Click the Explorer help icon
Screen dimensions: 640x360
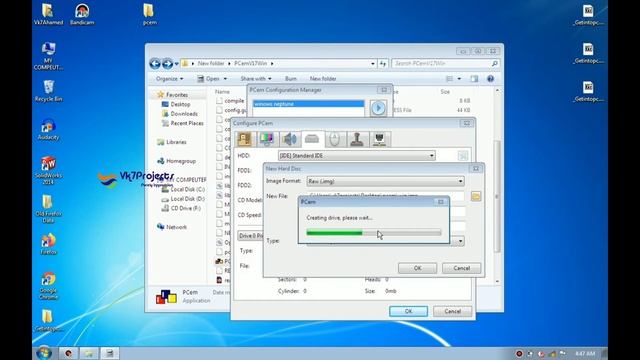tap(490, 79)
